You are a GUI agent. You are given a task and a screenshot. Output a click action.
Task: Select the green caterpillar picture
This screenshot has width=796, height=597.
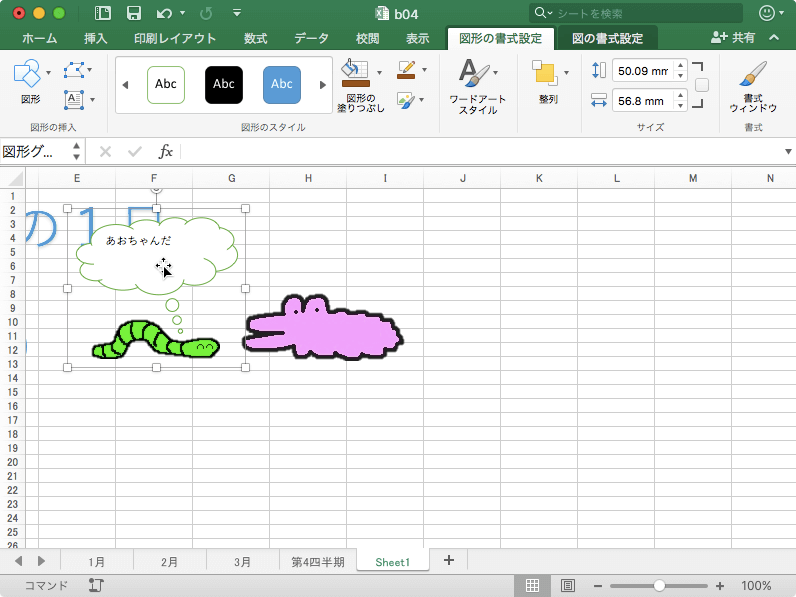(x=156, y=340)
